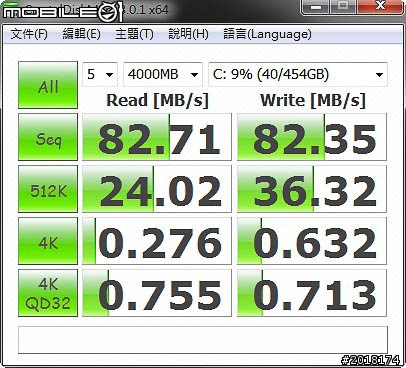Click the Read [MB/s] column header

tap(157, 100)
